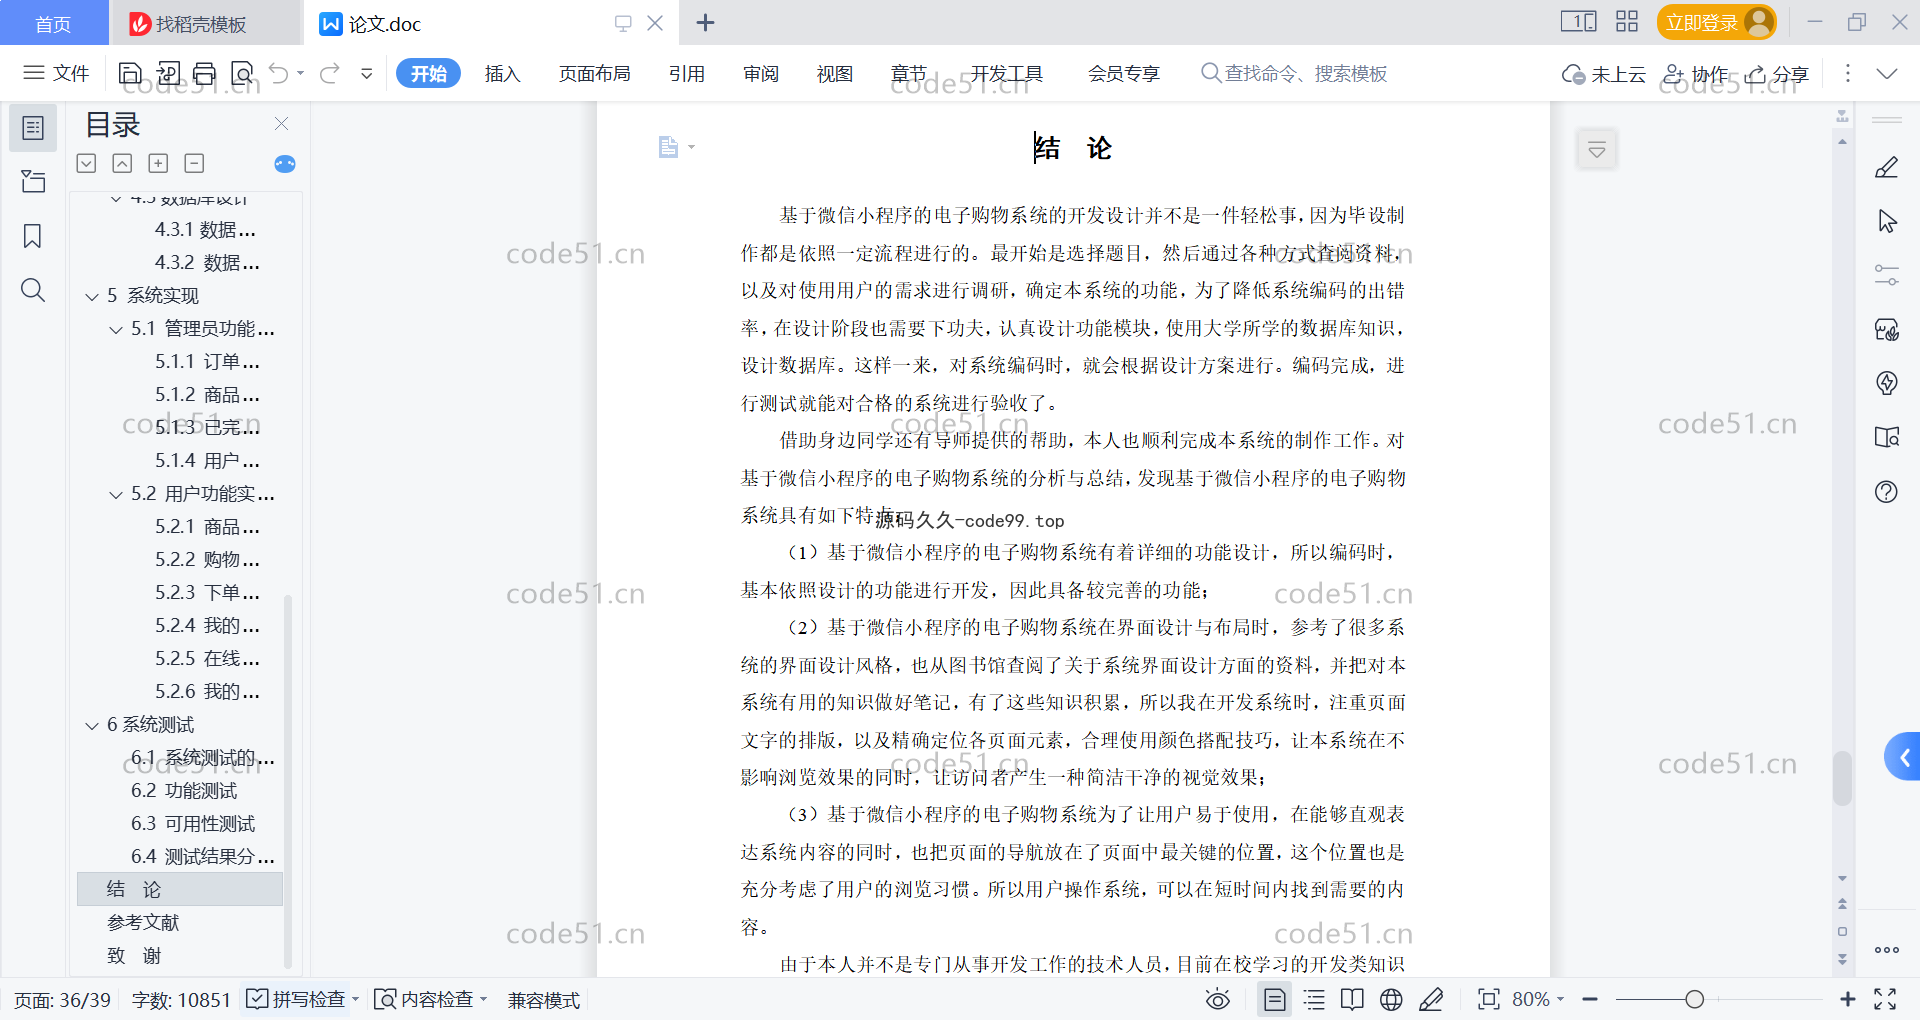Open 内容检查 dropdown

pos(484,999)
